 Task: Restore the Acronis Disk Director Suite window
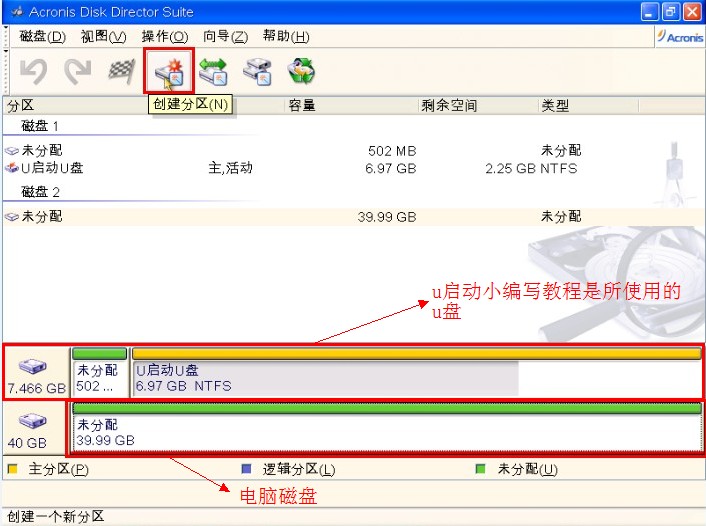point(670,12)
